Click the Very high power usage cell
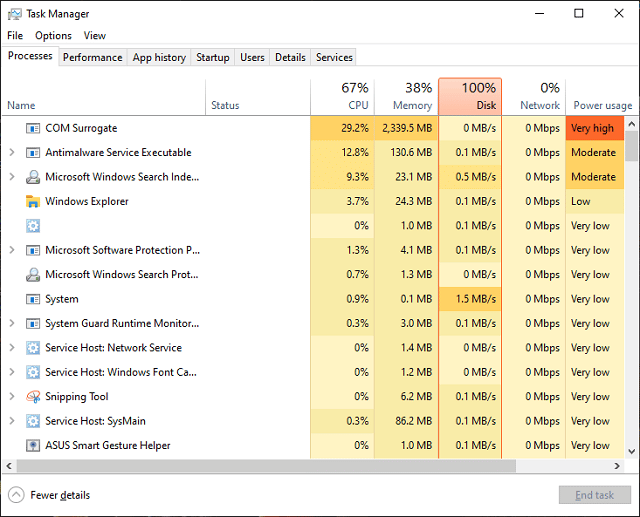The height and width of the screenshot is (517, 640). point(595,129)
